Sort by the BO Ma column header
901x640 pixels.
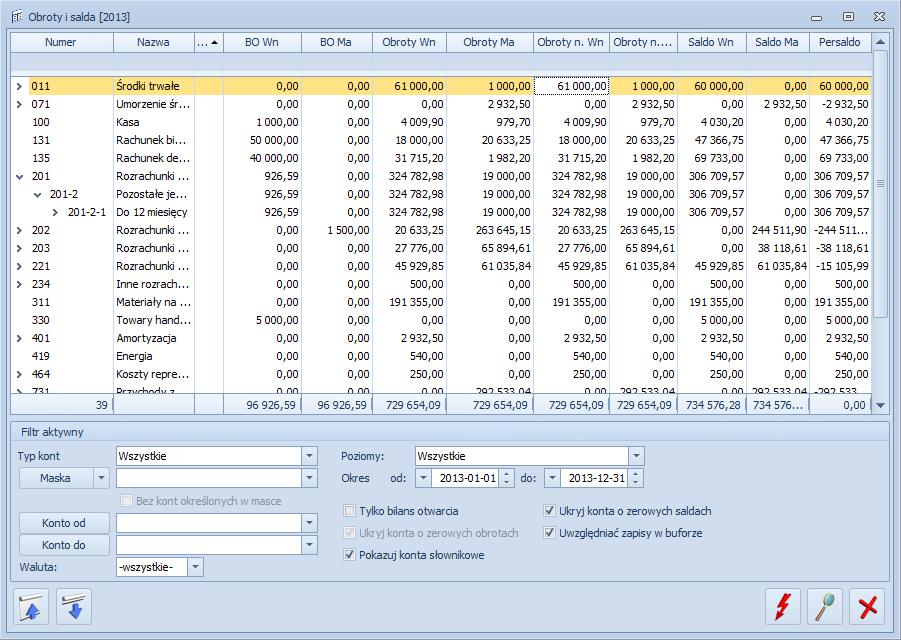pyautogui.click(x=336, y=42)
